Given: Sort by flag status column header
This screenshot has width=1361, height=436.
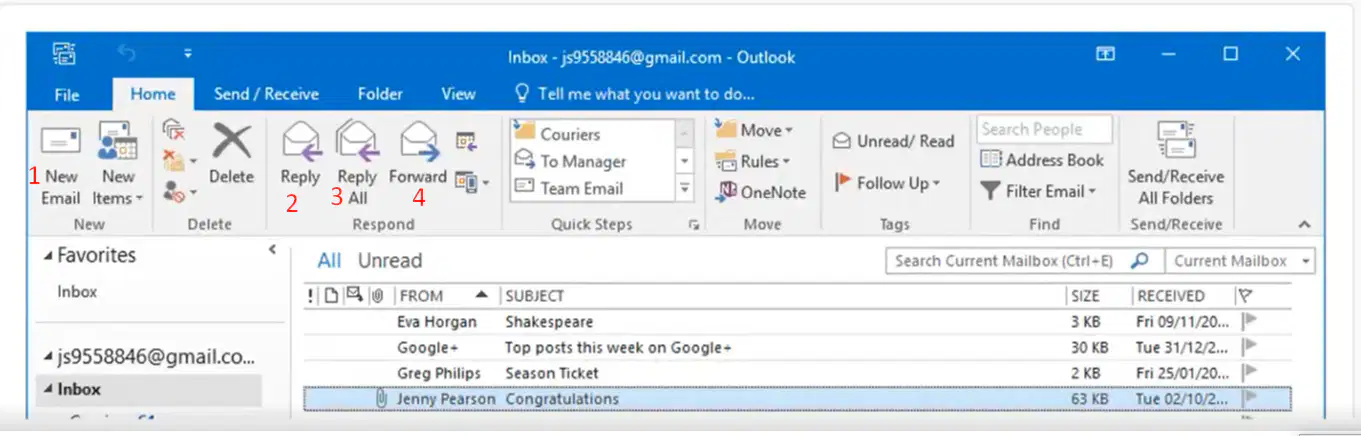Looking at the screenshot, I should (1245, 296).
